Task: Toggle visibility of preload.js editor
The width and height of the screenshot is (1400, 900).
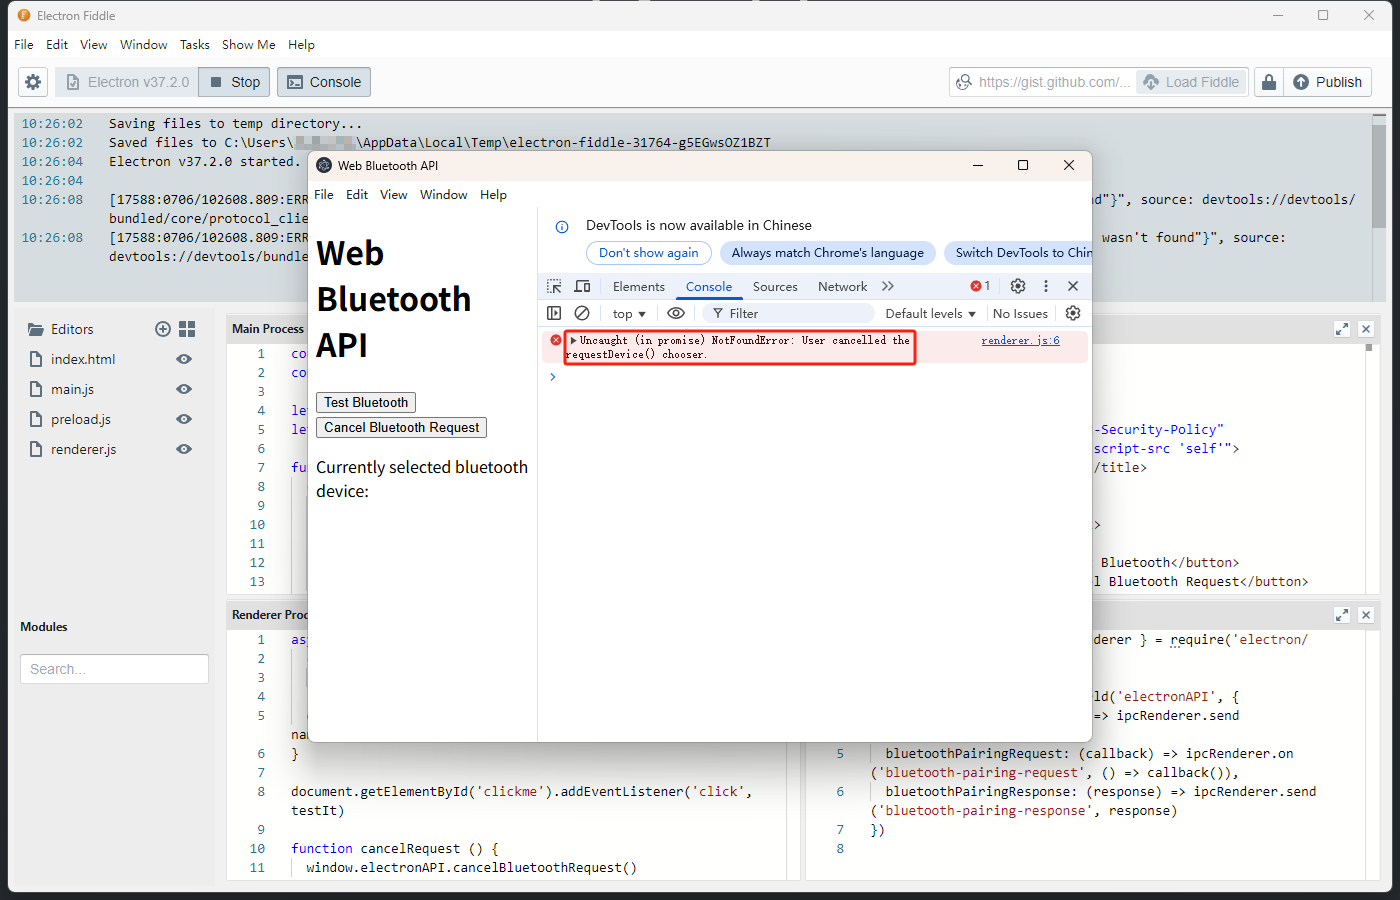Action: [x=184, y=419]
